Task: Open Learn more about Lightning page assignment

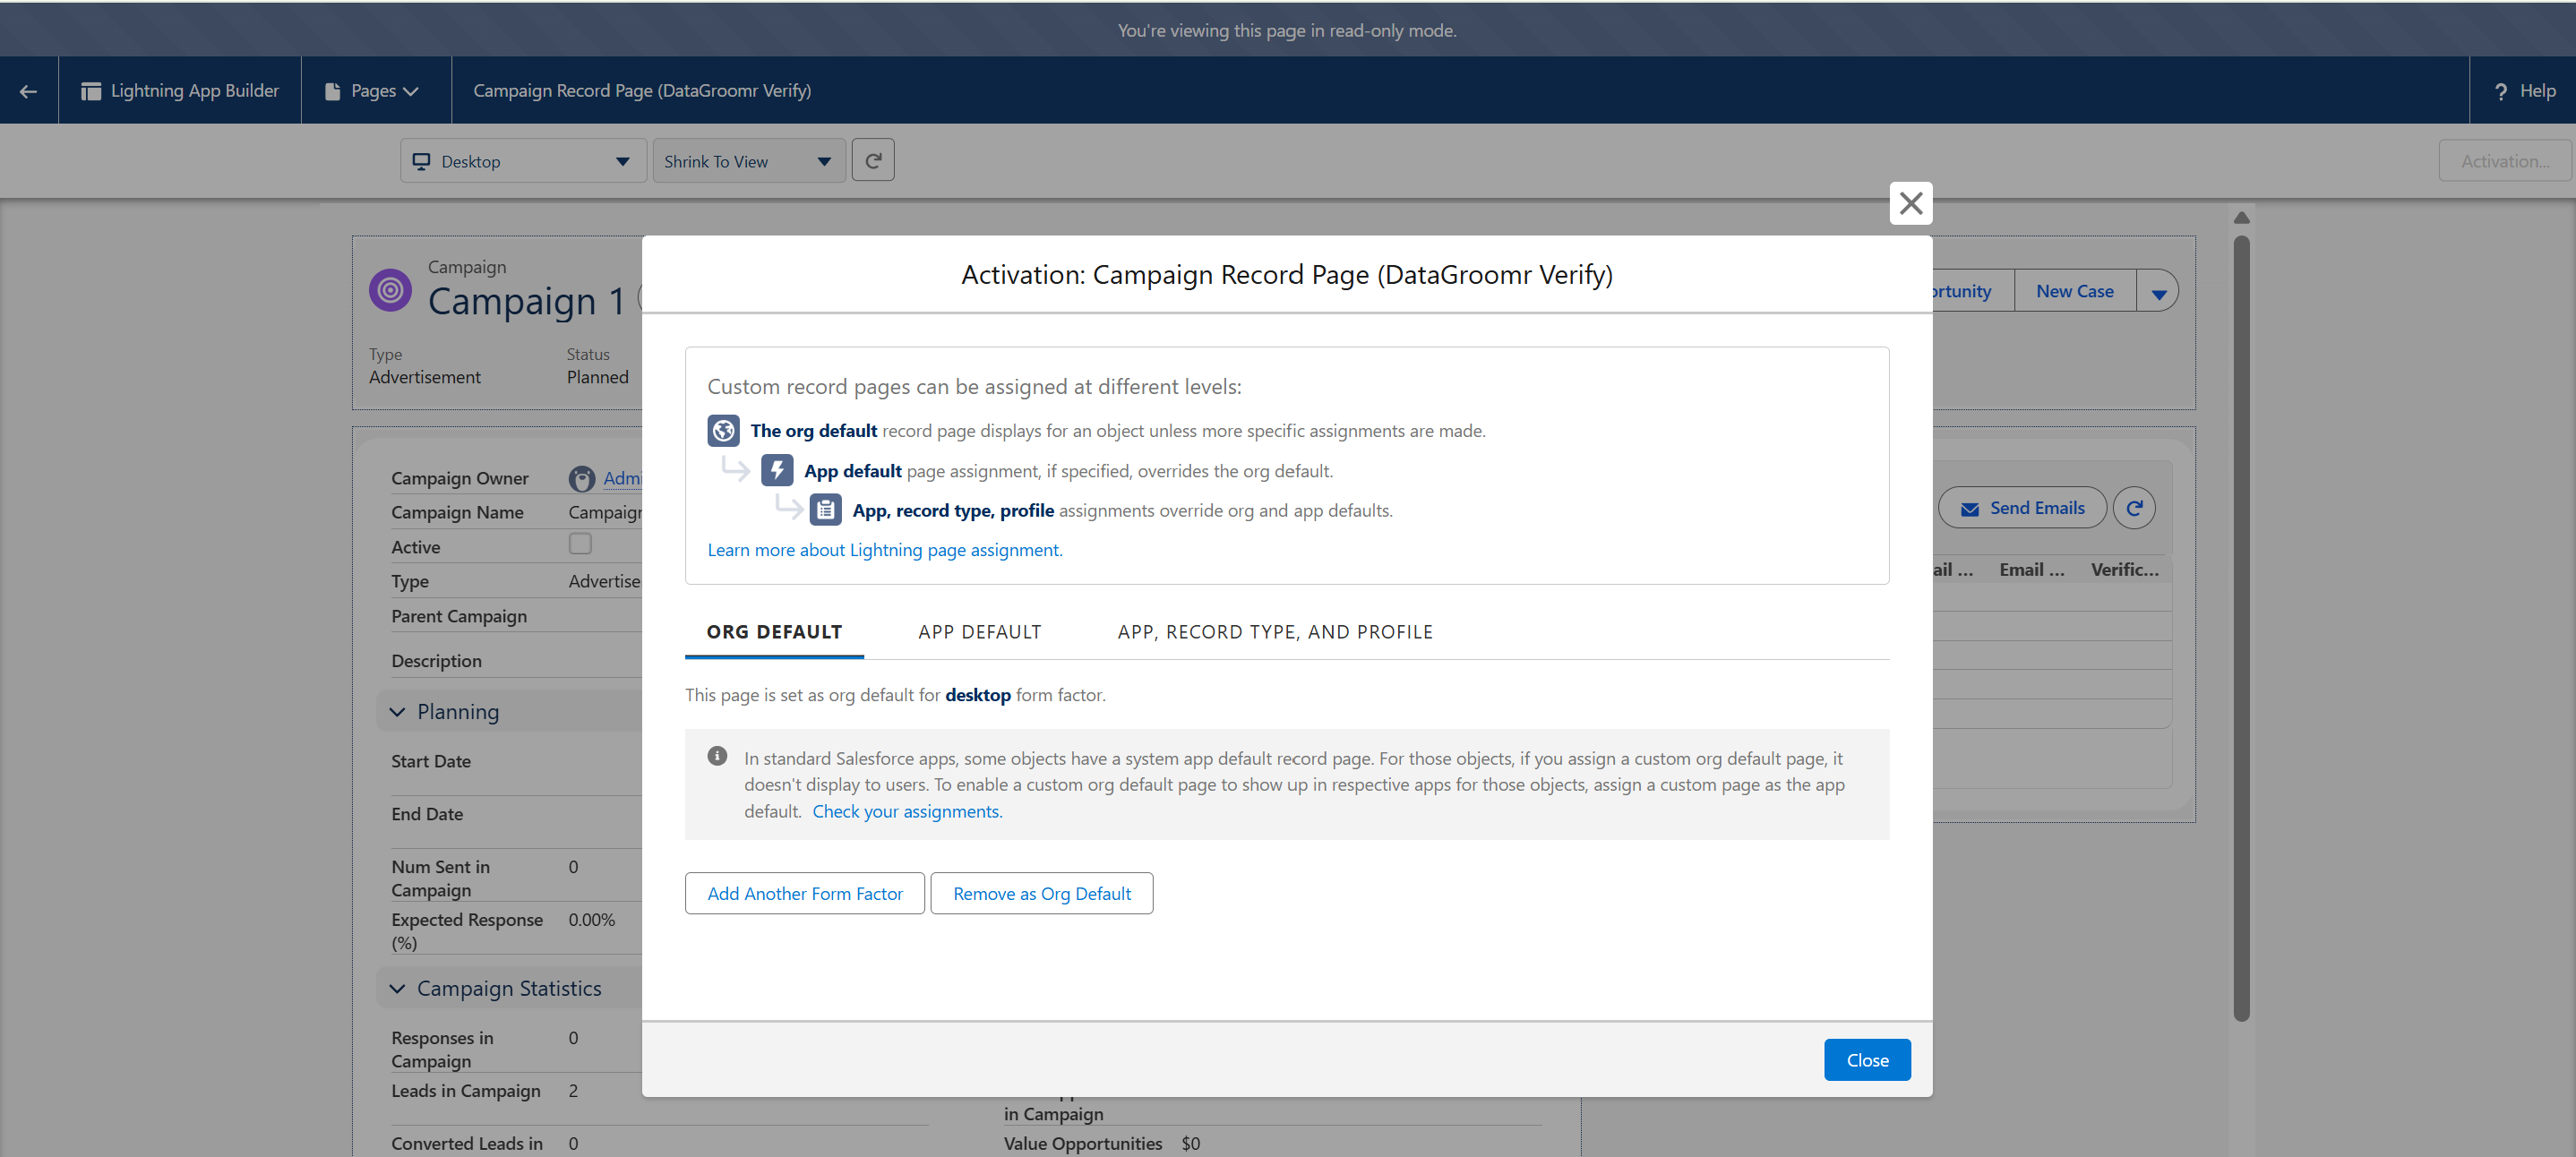Action: (885, 550)
